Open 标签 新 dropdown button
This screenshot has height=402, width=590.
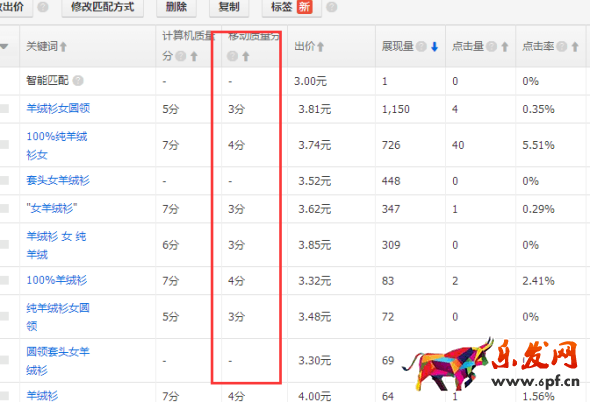click(x=292, y=7)
